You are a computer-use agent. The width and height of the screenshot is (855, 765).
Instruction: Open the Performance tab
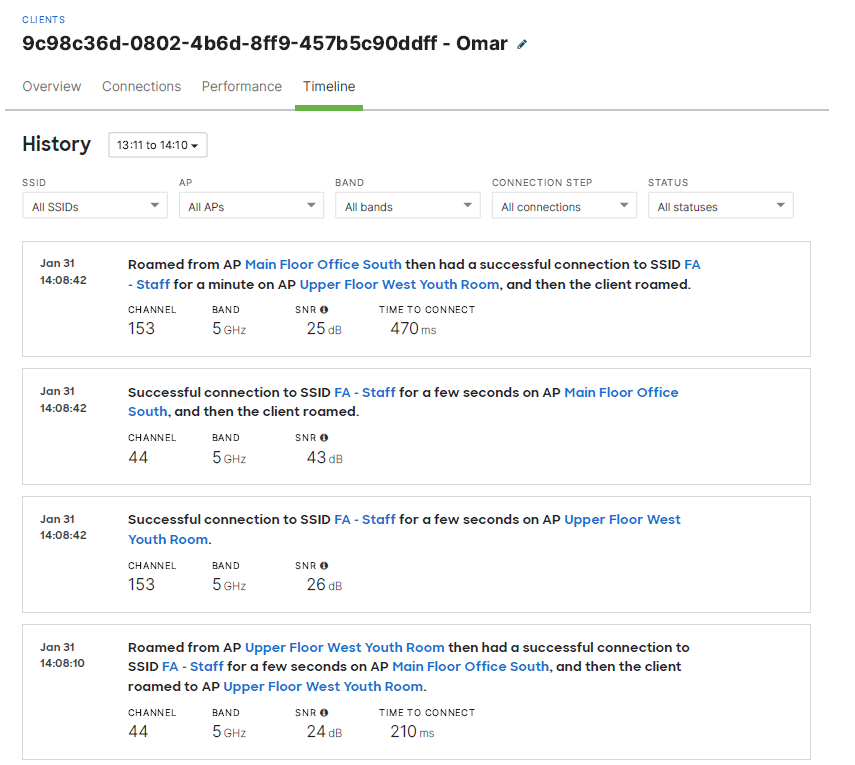point(242,87)
